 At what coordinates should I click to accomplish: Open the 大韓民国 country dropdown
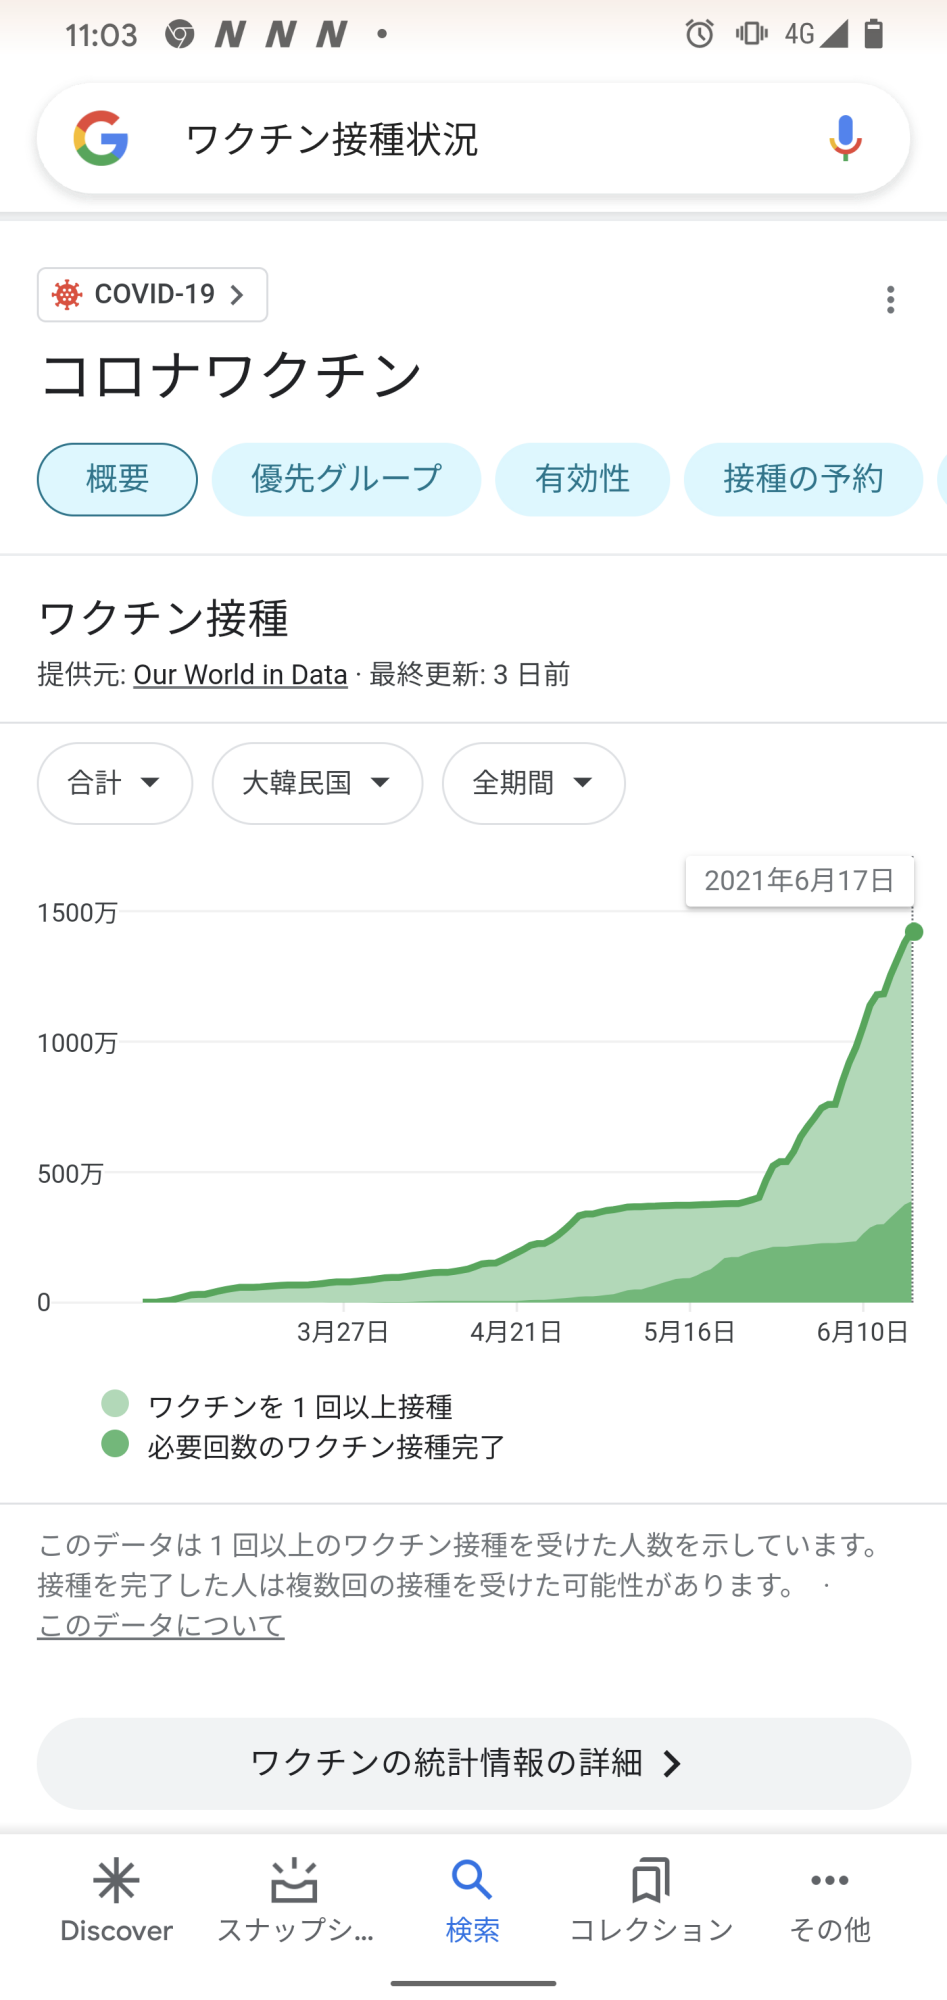pos(317,783)
